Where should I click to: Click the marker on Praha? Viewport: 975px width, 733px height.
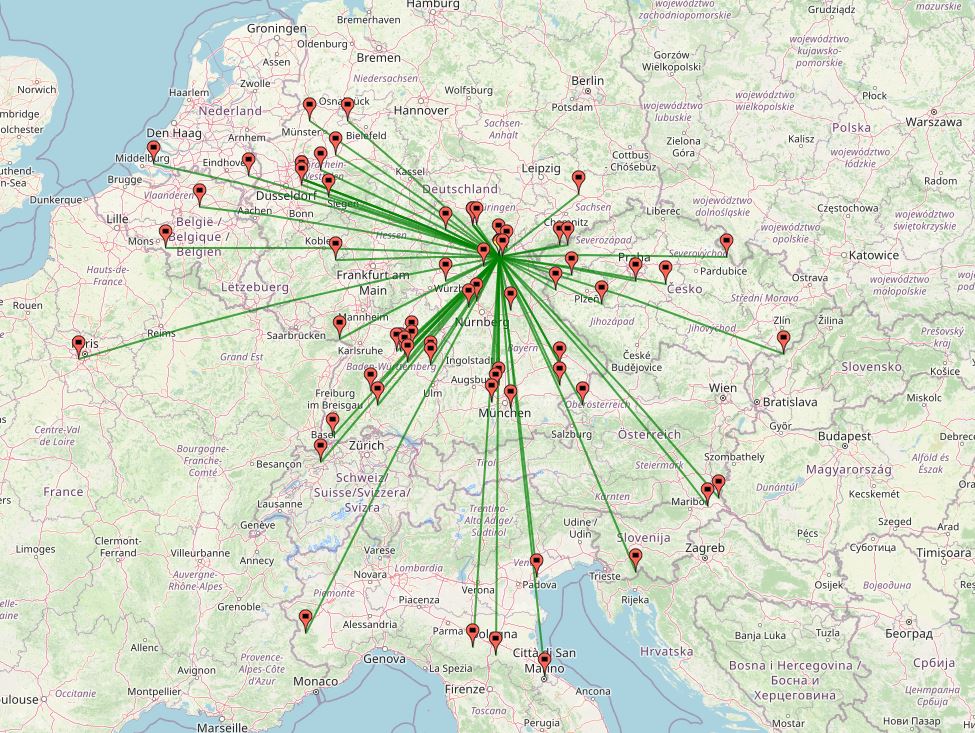635,266
